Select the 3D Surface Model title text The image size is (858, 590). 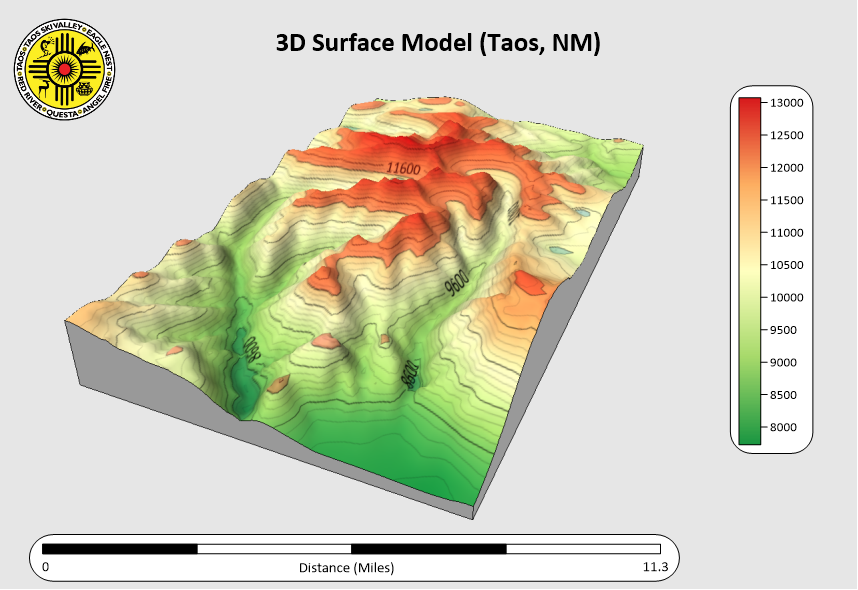point(437,43)
